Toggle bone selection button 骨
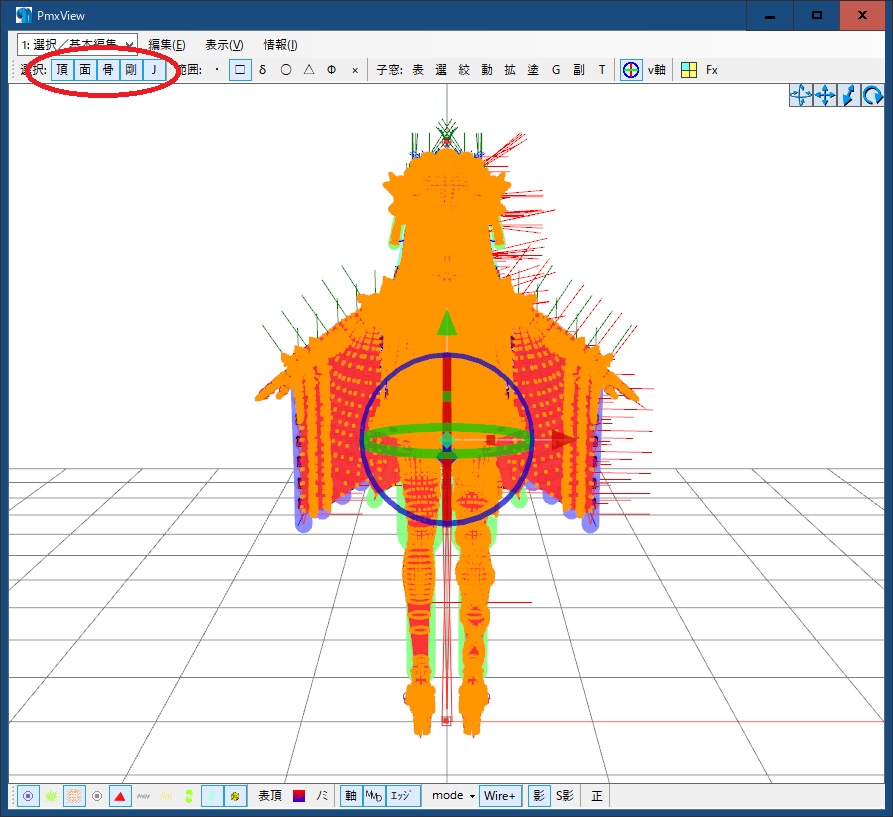893x817 pixels. pyautogui.click(x=108, y=70)
